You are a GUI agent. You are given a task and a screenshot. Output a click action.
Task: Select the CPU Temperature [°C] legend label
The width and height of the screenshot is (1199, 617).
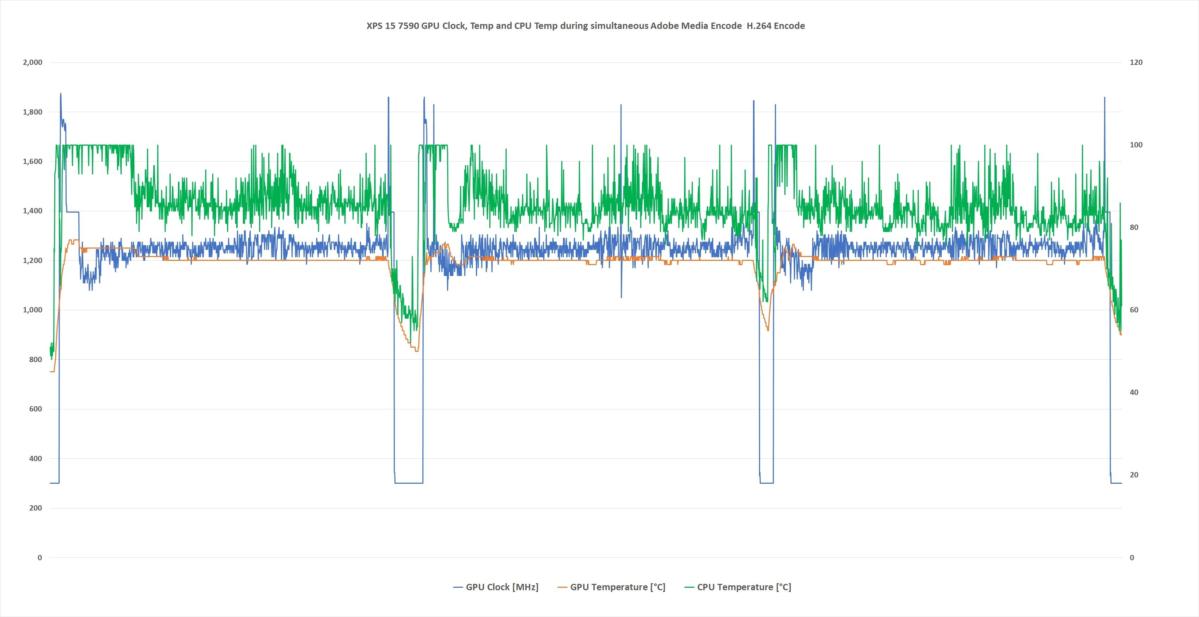(743, 587)
